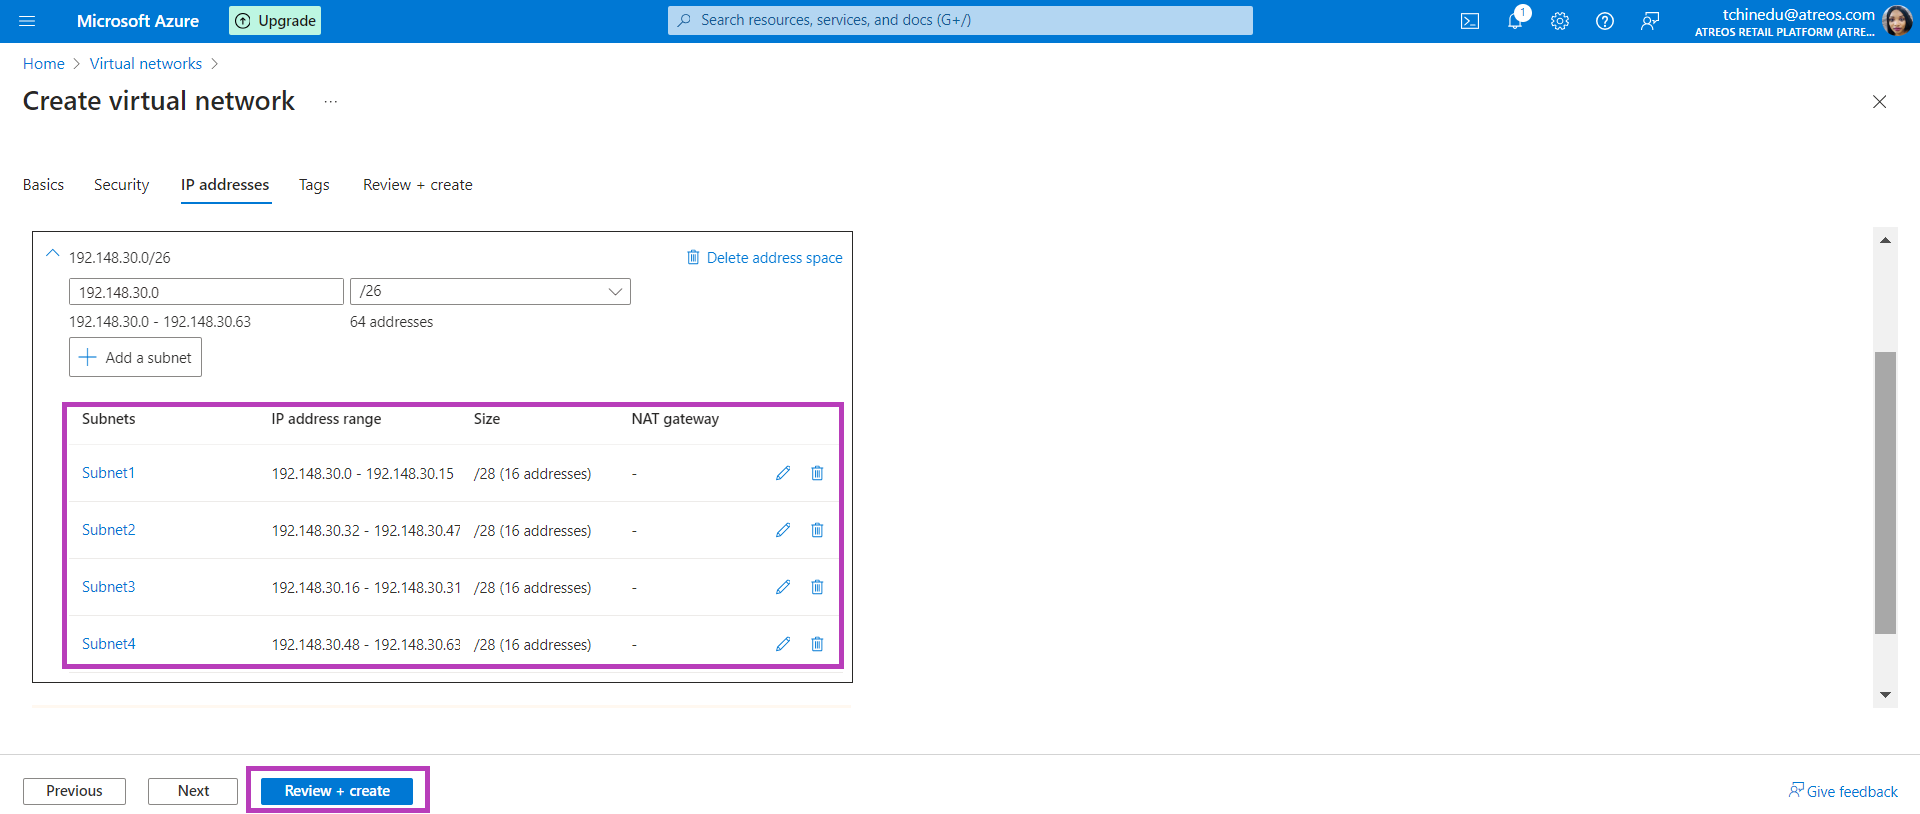The image size is (1920, 814).
Task: Click the Microsoft Azure logo text
Action: click(138, 21)
